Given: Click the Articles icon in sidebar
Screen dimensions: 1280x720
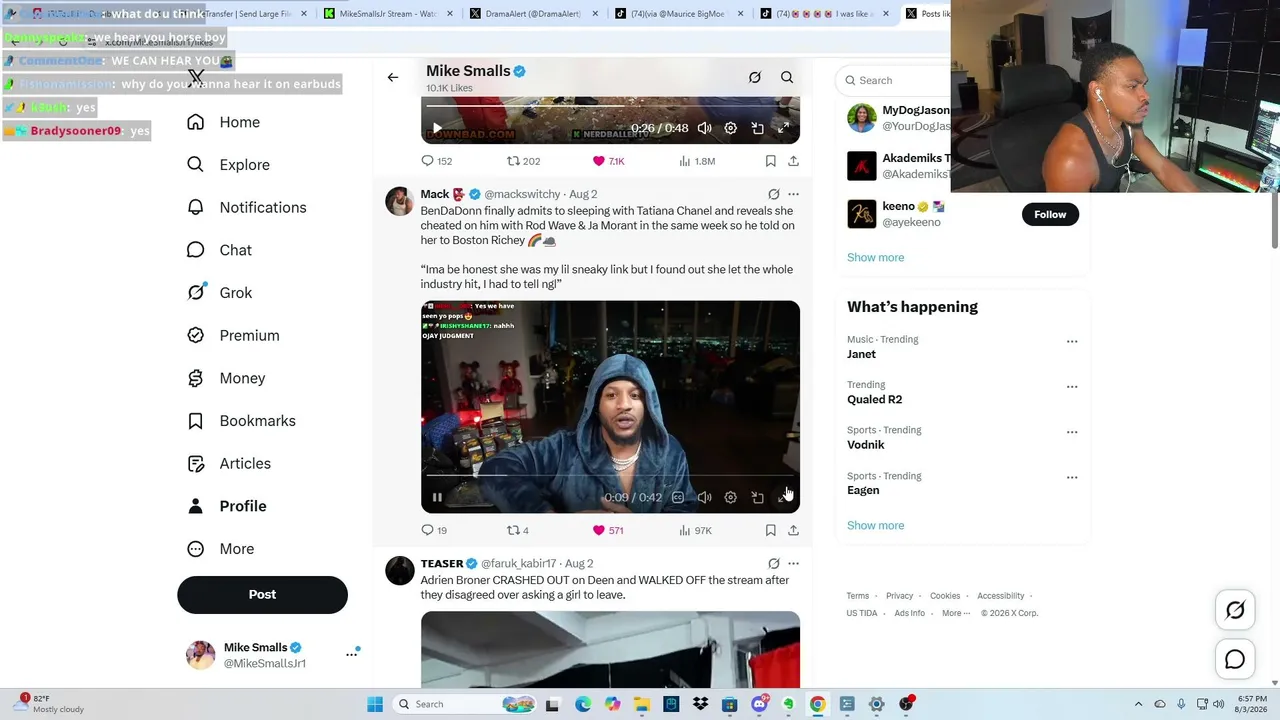Looking at the screenshot, I should [196, 463].
